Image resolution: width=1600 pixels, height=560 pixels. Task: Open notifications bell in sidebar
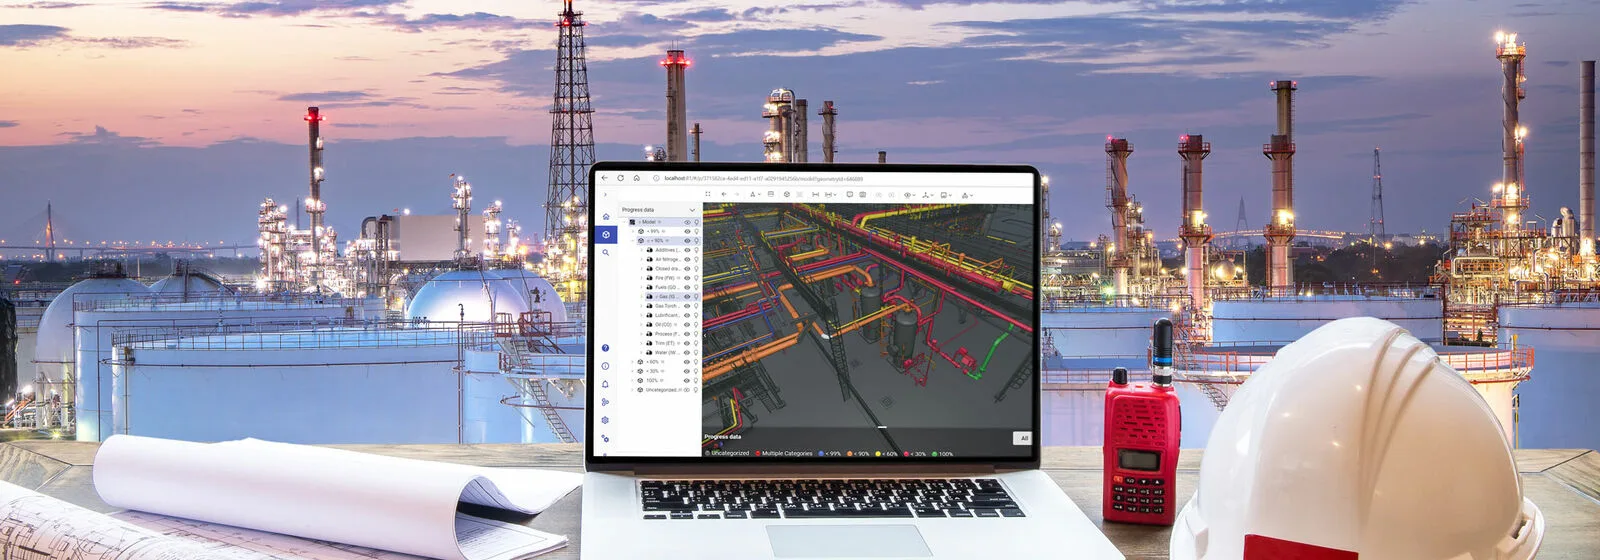pos(605,384)
